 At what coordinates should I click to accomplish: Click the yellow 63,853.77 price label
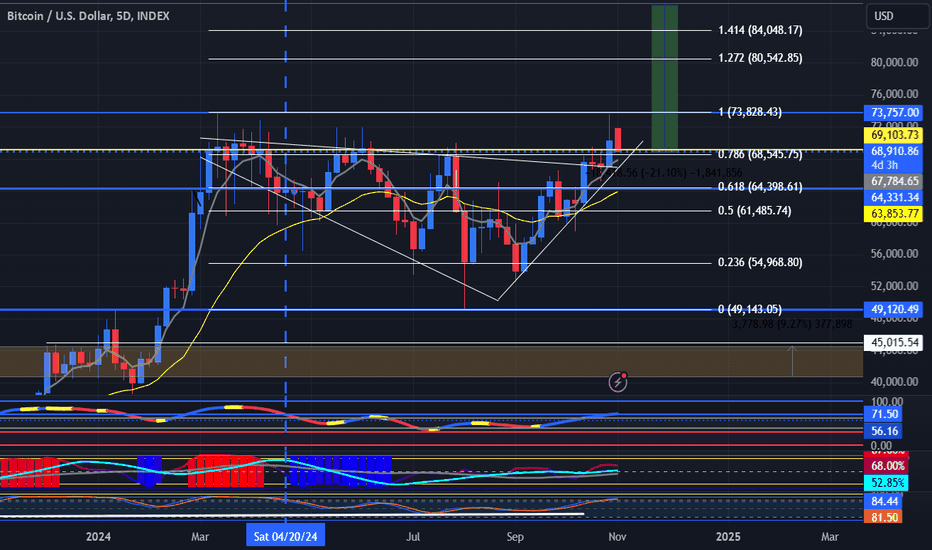pyautogui.click(x=894, y=213)
